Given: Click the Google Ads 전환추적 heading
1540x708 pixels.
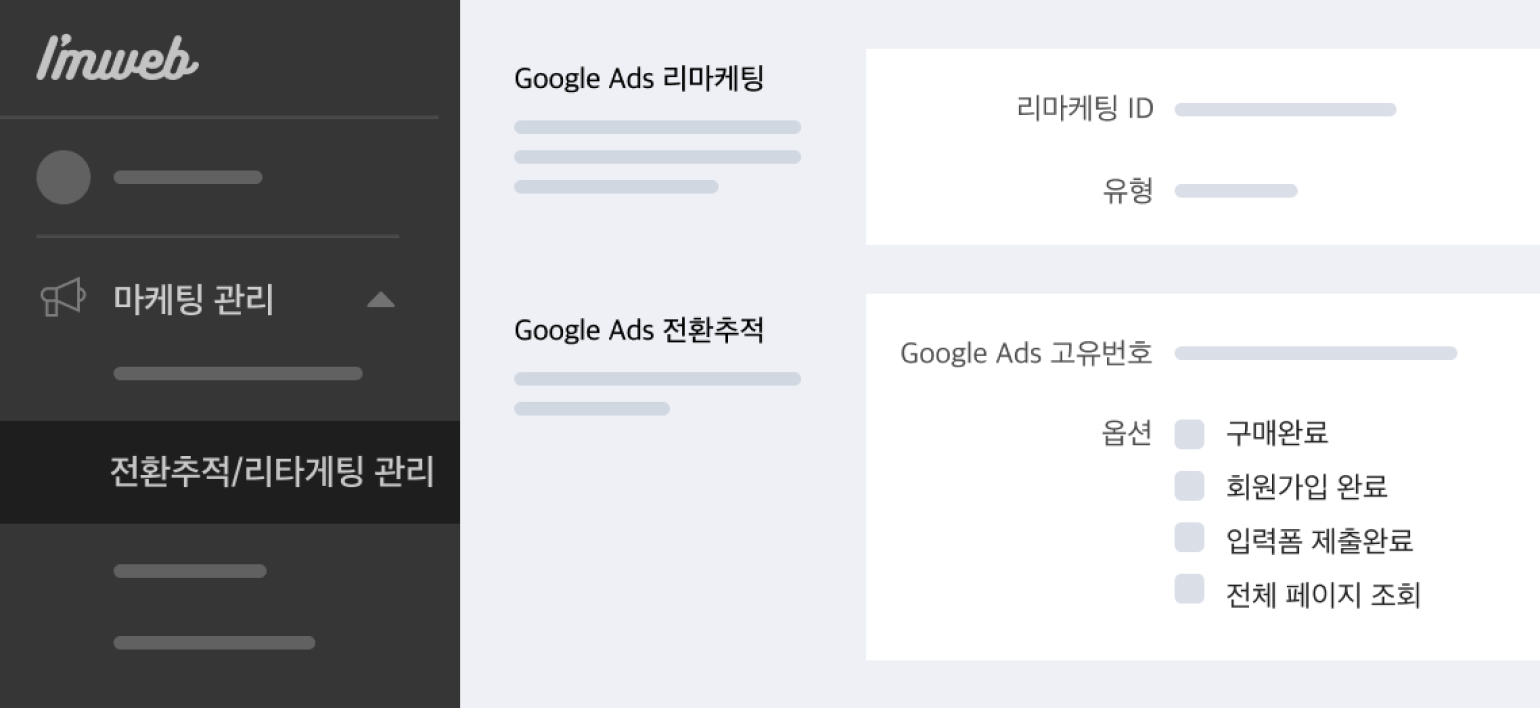Looking at the screenshot, I should coord(639,330).
